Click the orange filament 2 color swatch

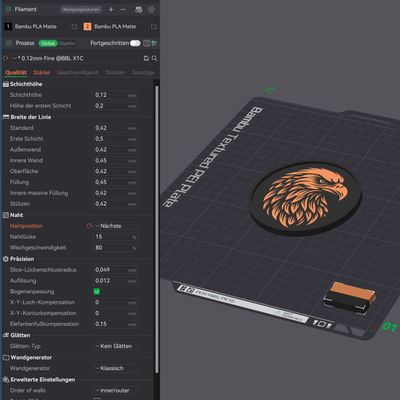coord(87,27)
